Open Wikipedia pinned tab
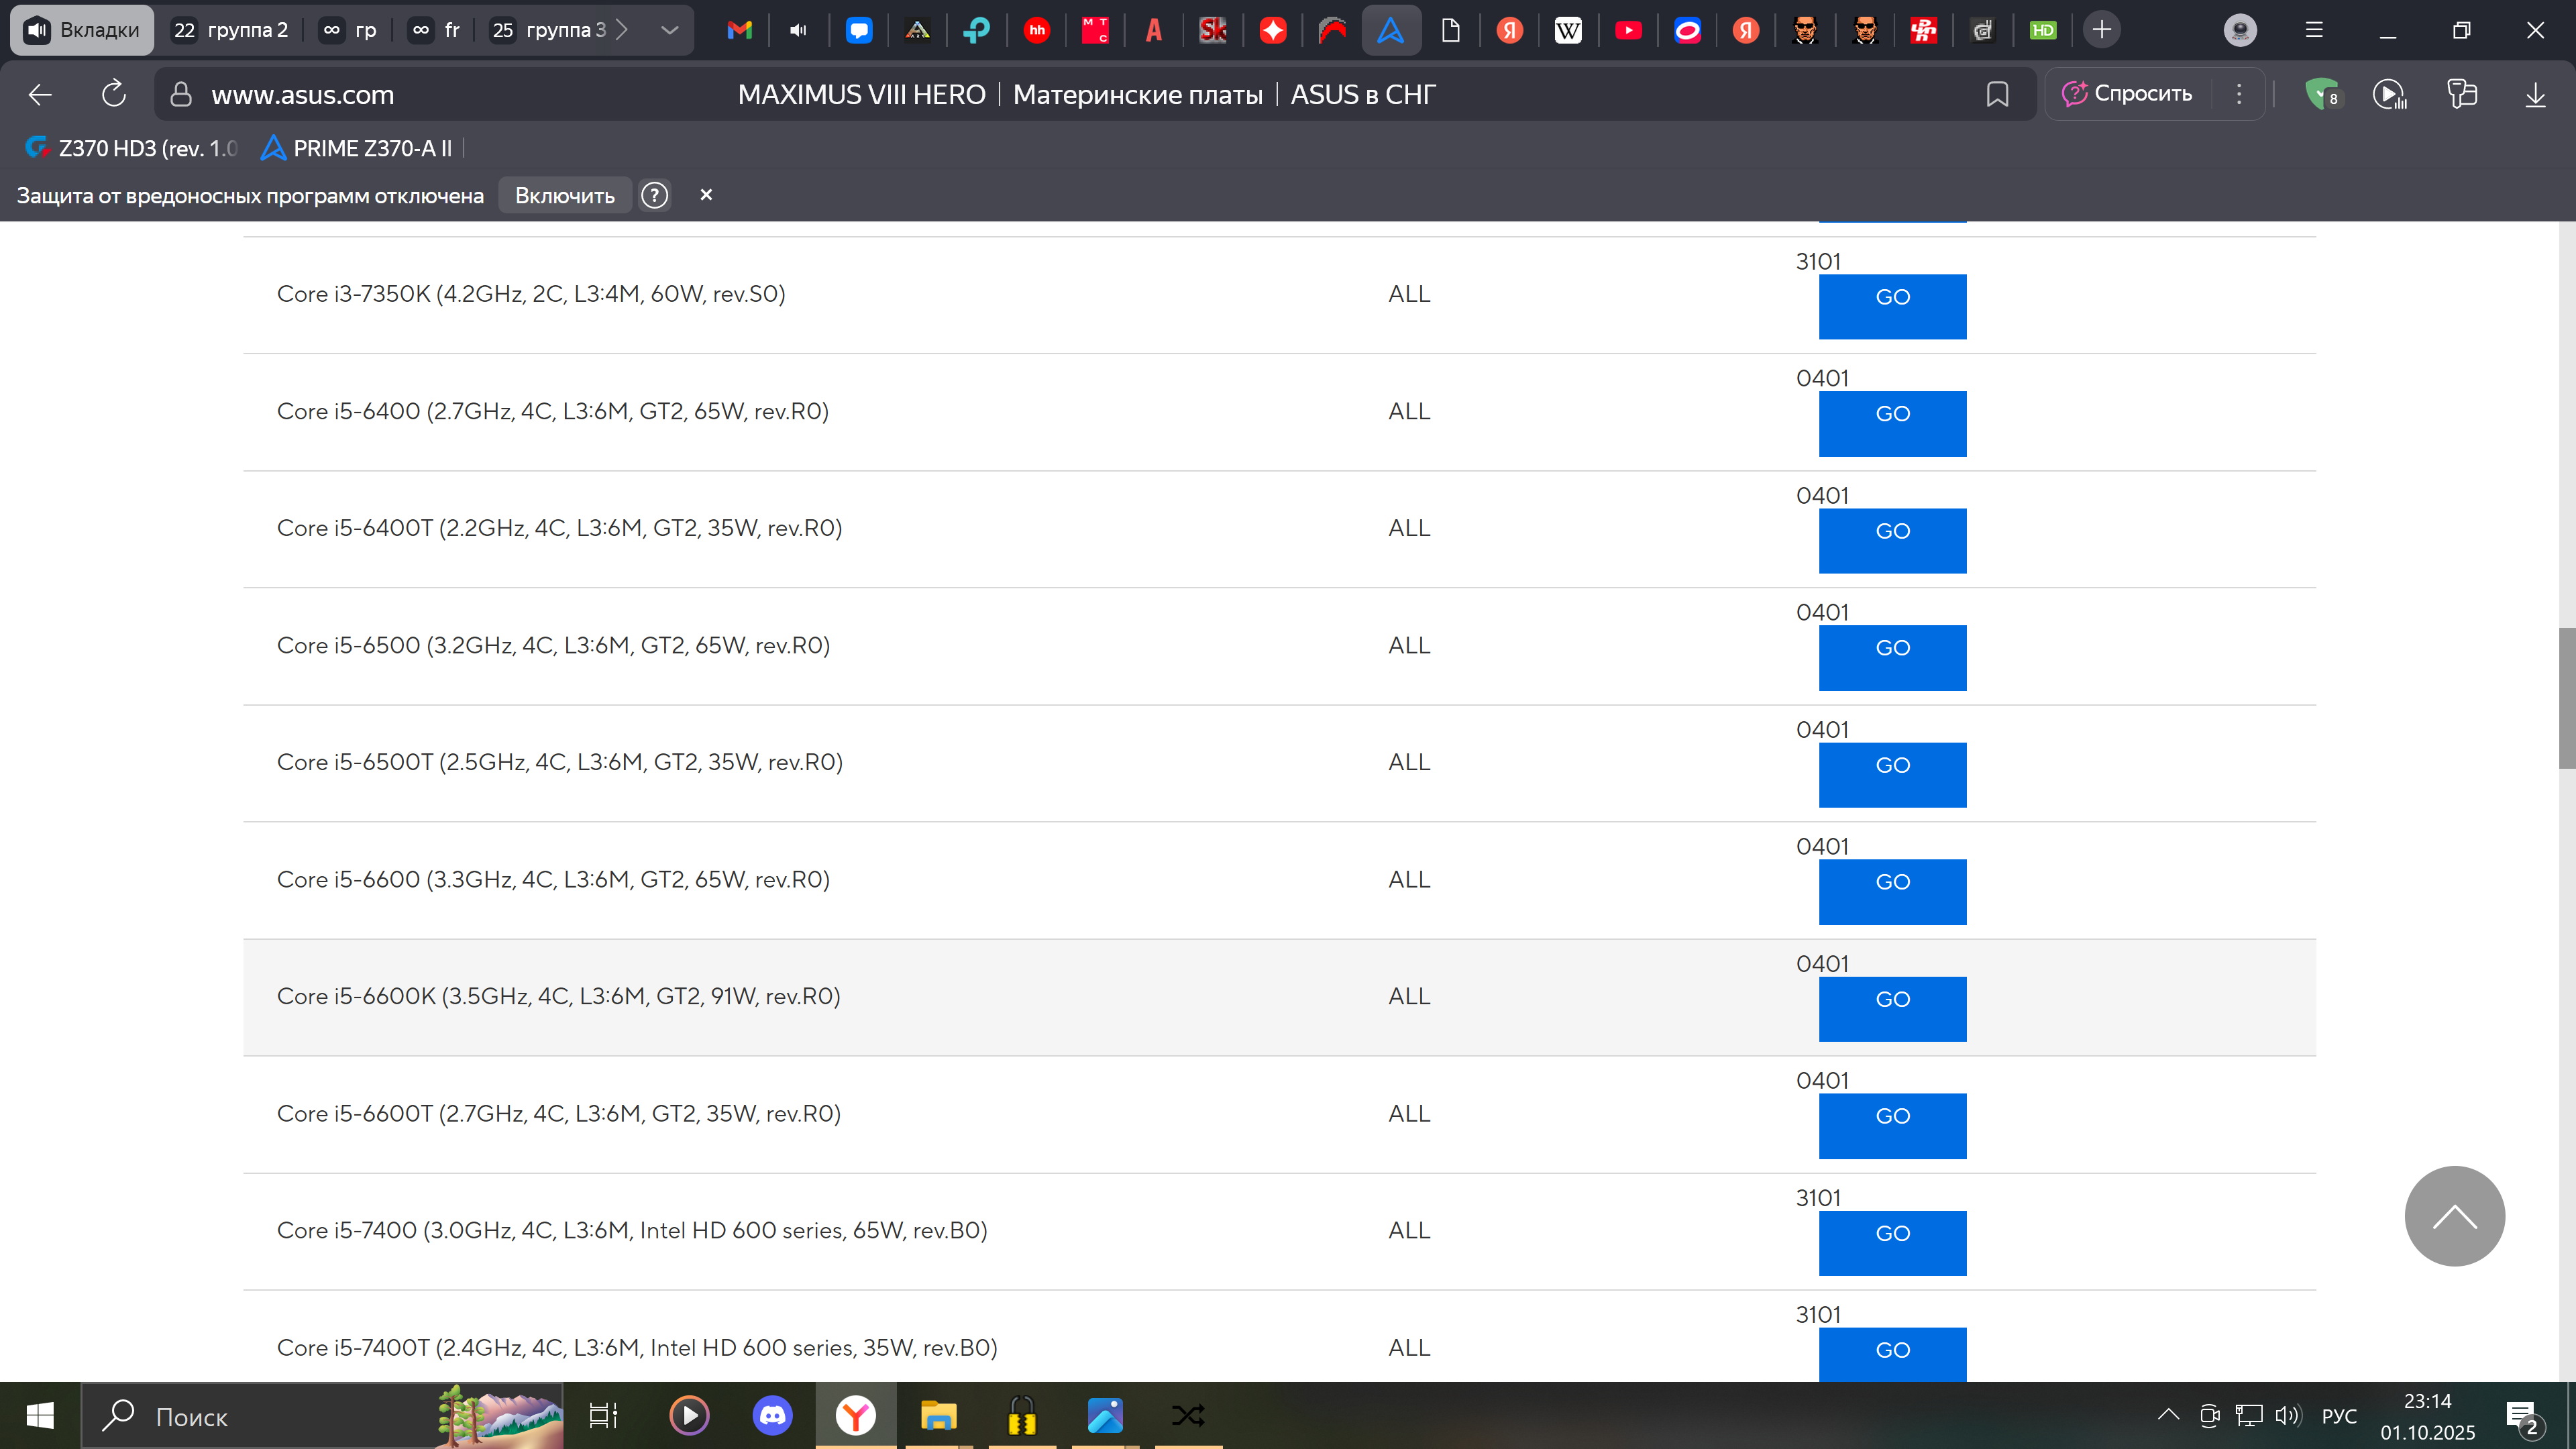 click(1568, 30)
